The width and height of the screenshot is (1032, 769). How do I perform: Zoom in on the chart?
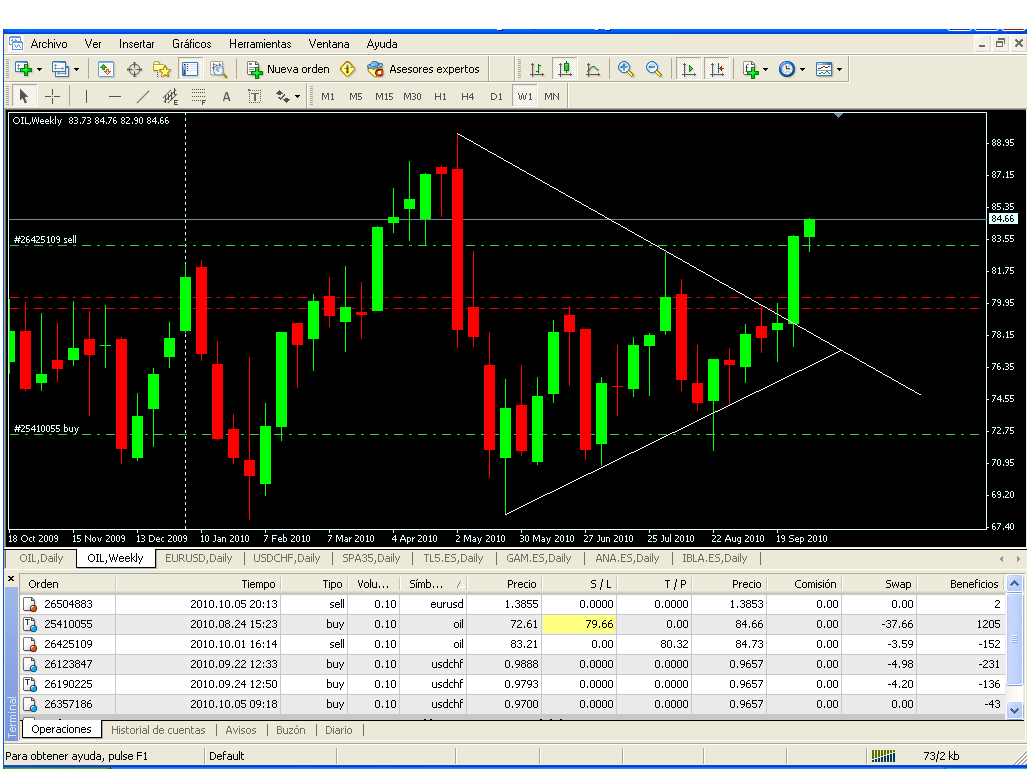click(626, 69)
